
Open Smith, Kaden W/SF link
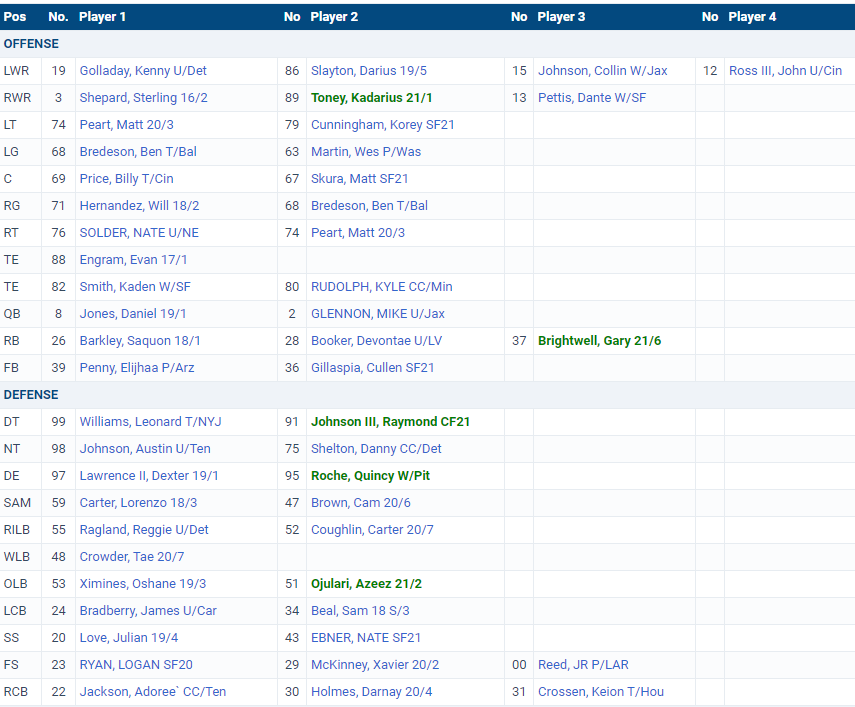point(135,287)
